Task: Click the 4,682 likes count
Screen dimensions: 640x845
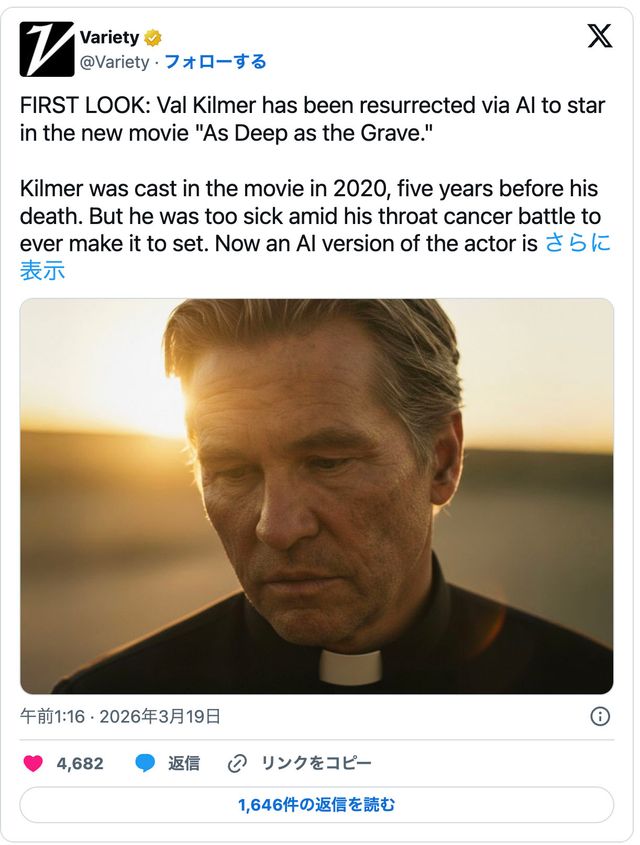Action: [80, 763]
